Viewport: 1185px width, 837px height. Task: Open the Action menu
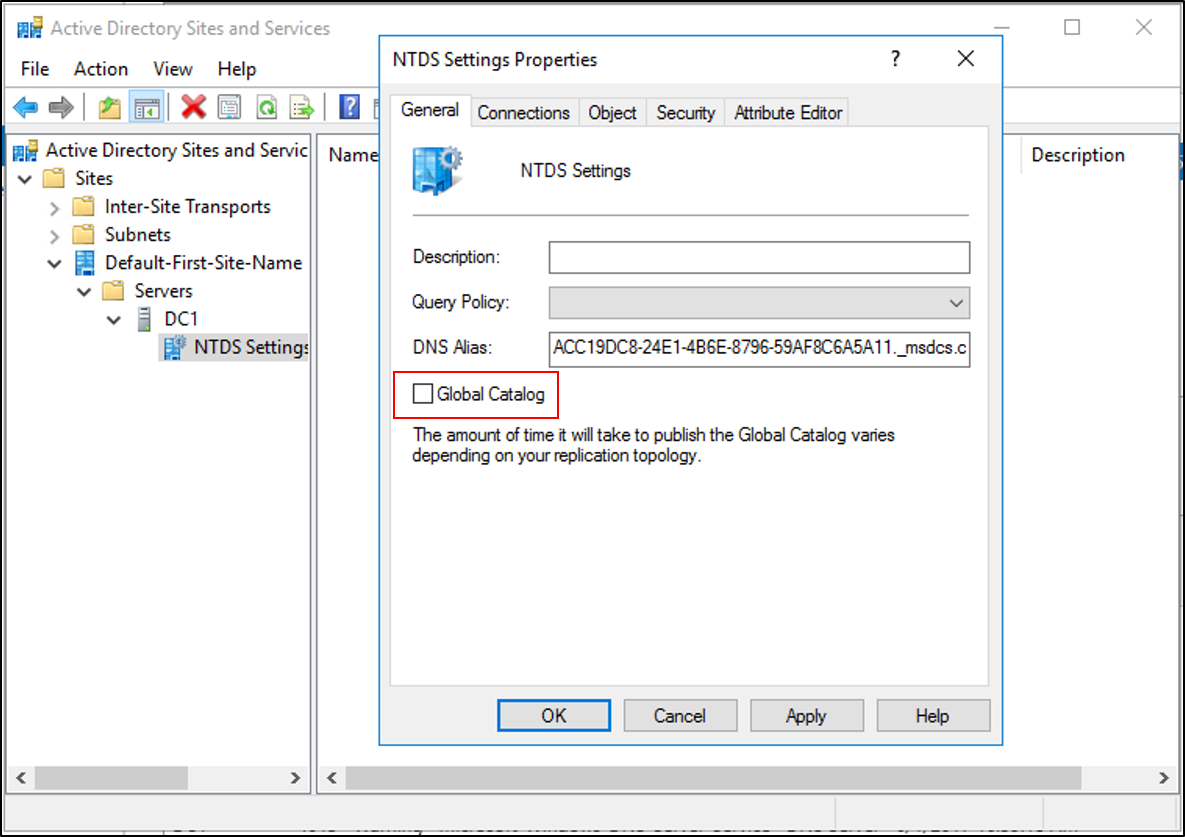(101, 69)
